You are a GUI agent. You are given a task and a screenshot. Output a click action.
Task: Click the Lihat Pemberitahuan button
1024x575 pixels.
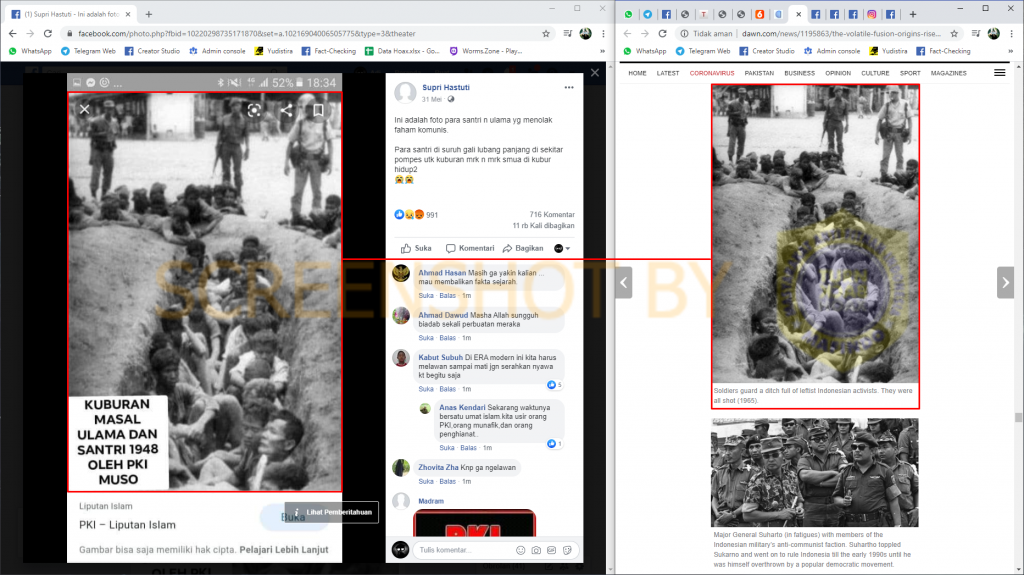[x=332, y=512]
